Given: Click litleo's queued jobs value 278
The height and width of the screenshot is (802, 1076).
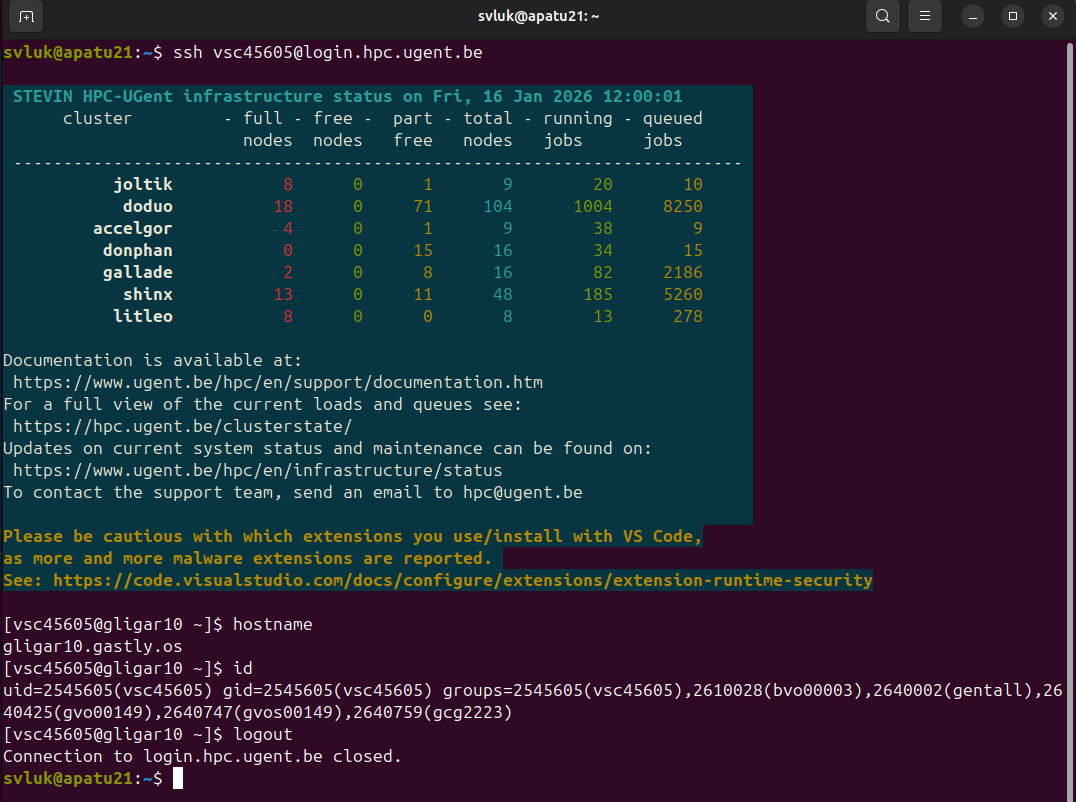Looking at the screenshot, I should coord(688,316).
